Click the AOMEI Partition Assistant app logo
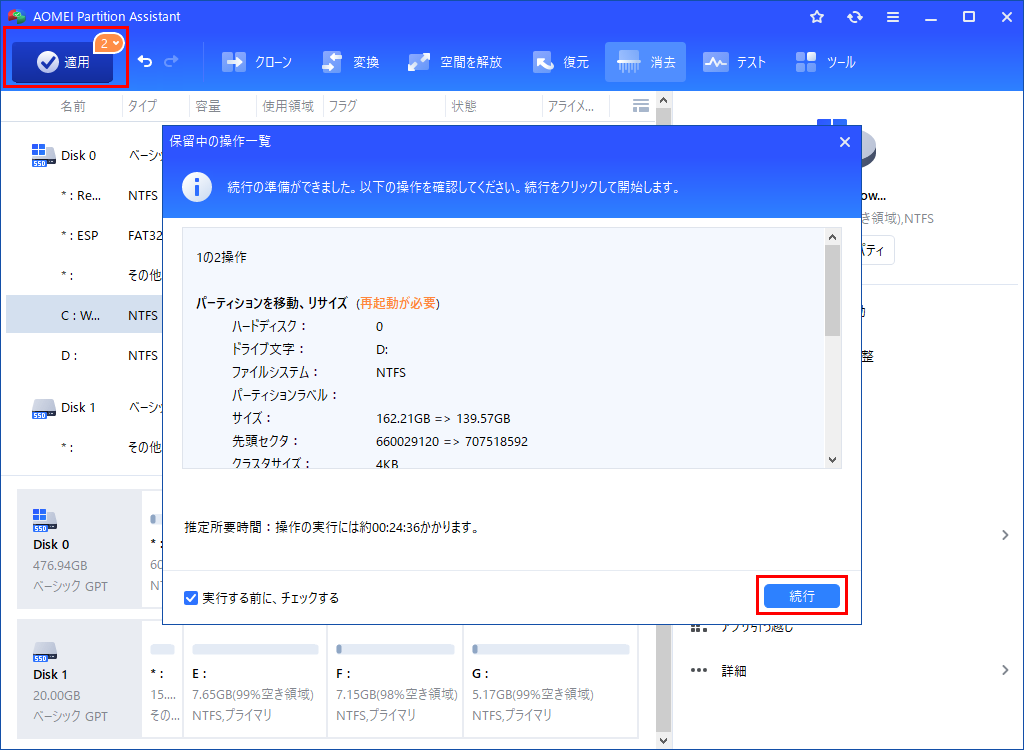The height and width of the screenshot is (750, 1024). [17, 16]
